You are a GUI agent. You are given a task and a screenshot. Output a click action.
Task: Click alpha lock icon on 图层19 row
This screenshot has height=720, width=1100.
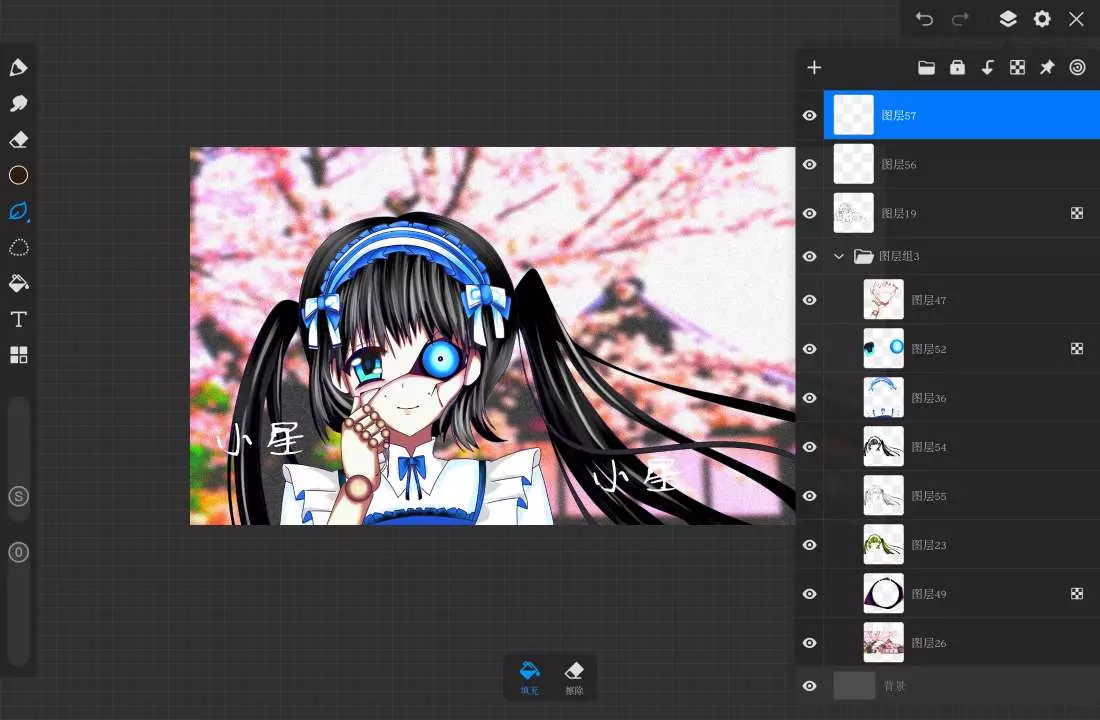pos(1077,213)
